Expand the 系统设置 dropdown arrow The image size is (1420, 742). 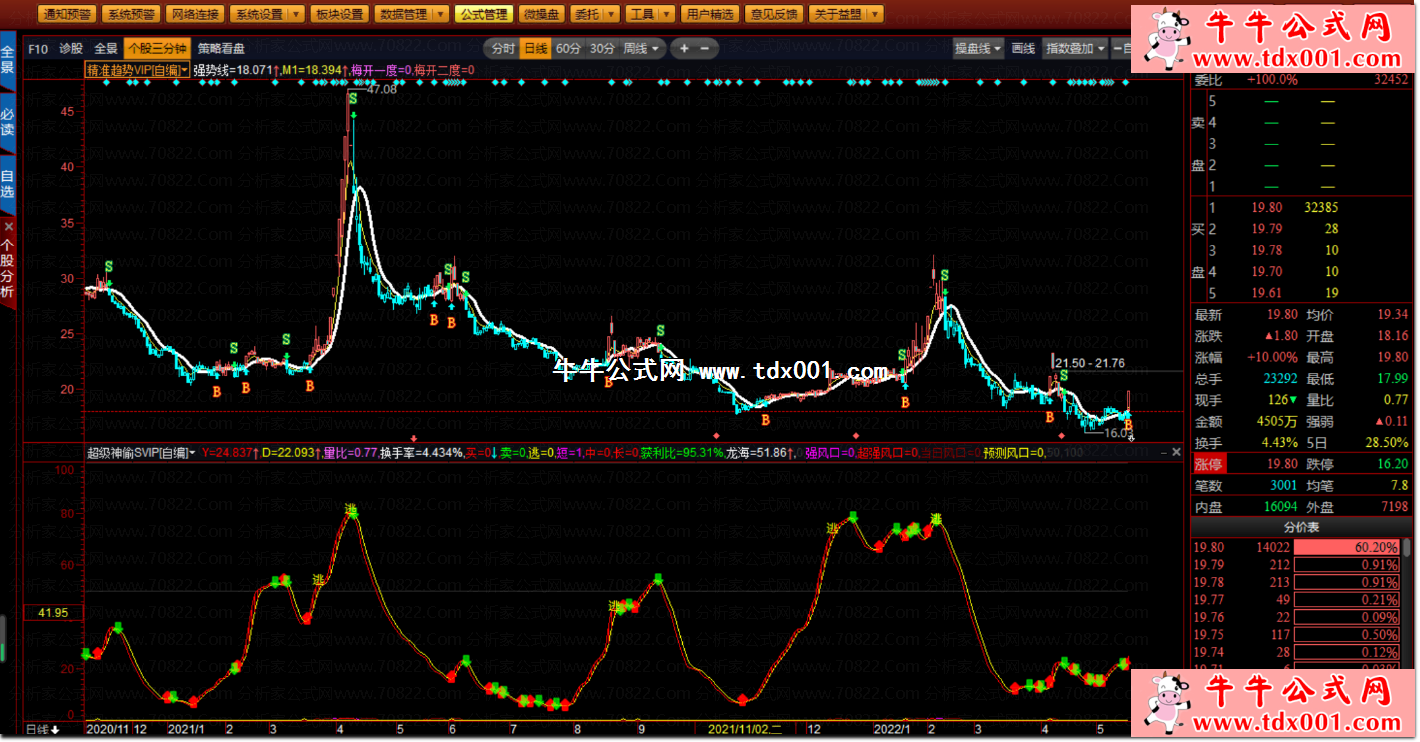(295, 14)
